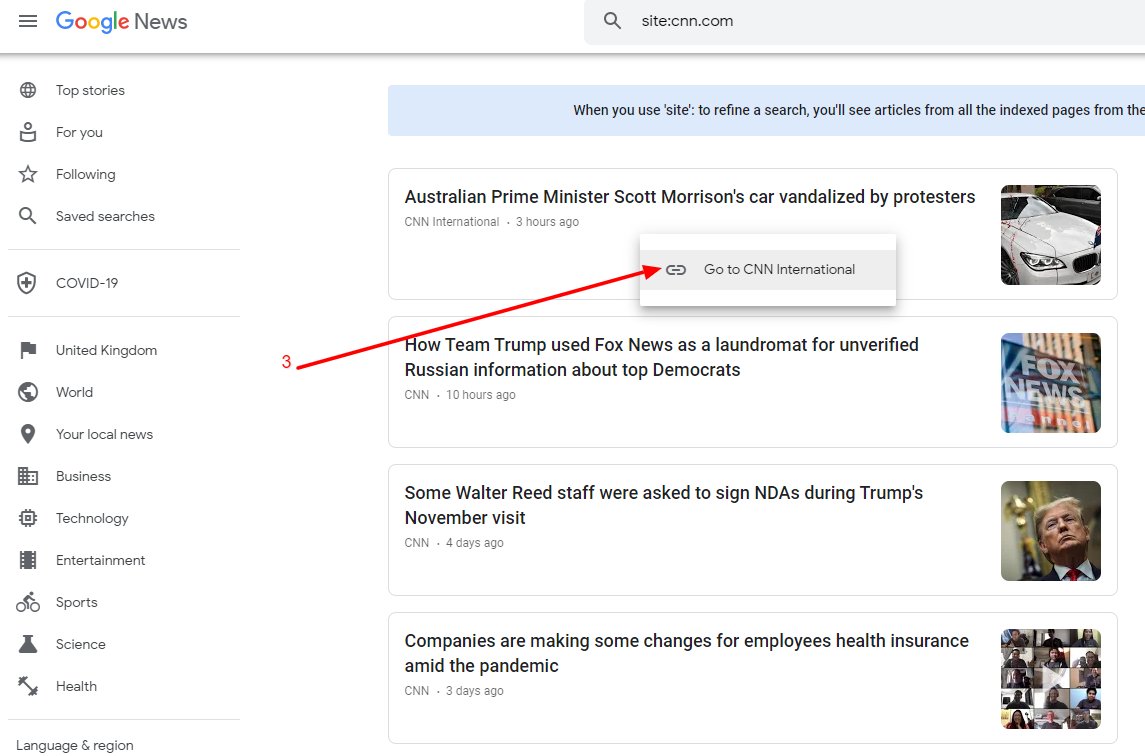The height and width of the screenshot is (756, 1145).
Task: Open Your local news section
Action: pyautogui.click(x=104, y=434)
